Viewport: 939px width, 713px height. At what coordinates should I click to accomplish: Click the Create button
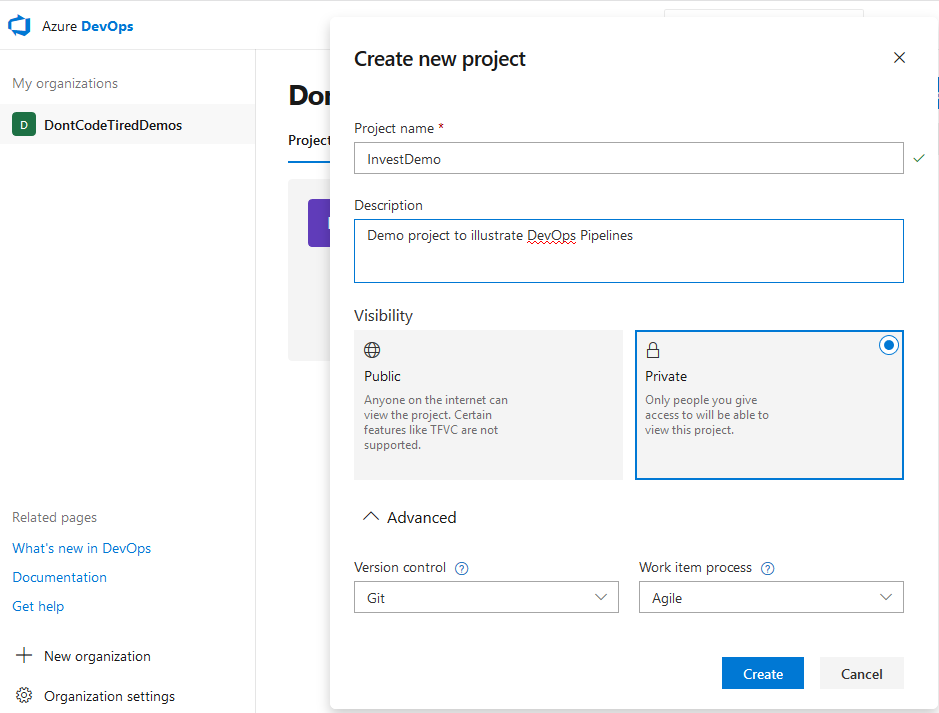(762, 673)
